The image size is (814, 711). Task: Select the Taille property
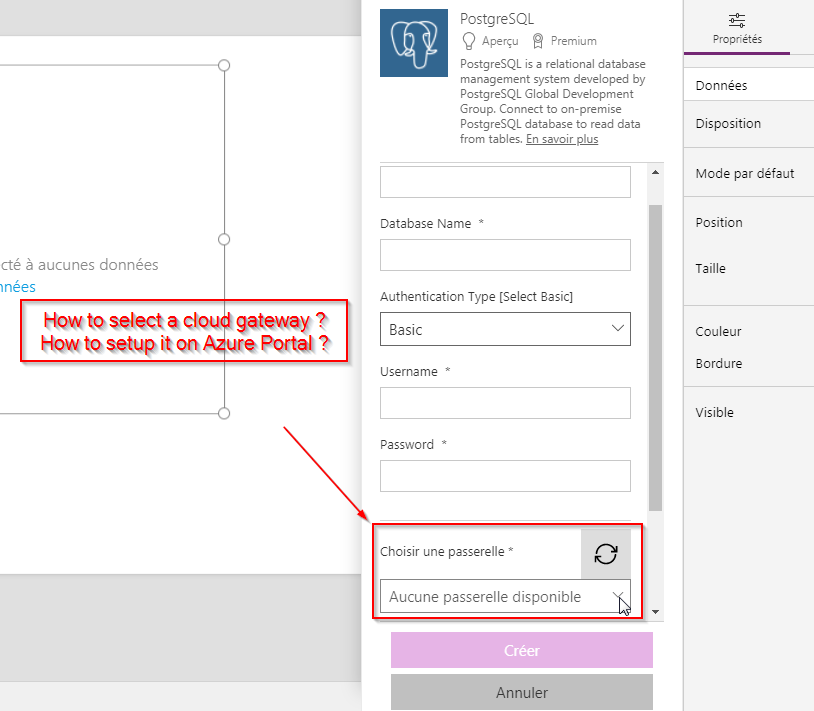click(710, 269)
